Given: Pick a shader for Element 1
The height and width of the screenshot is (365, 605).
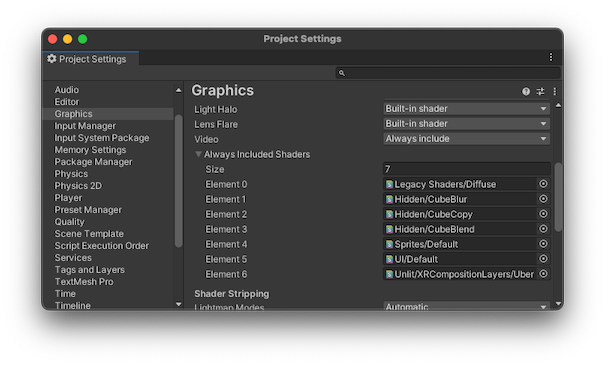Looking at the screenshot, I should coord(543,199).
